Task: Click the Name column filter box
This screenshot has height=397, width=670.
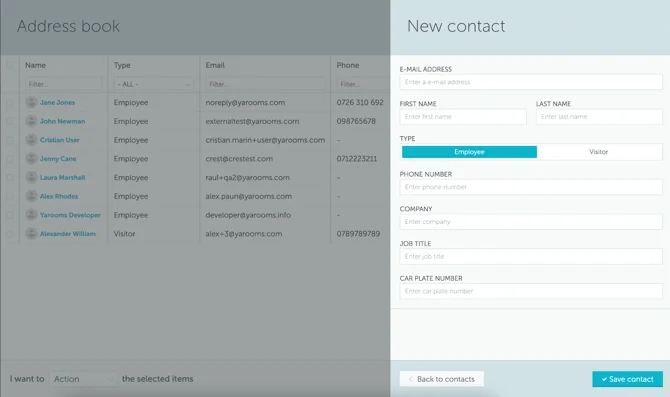Action: [x=64, y=84]
